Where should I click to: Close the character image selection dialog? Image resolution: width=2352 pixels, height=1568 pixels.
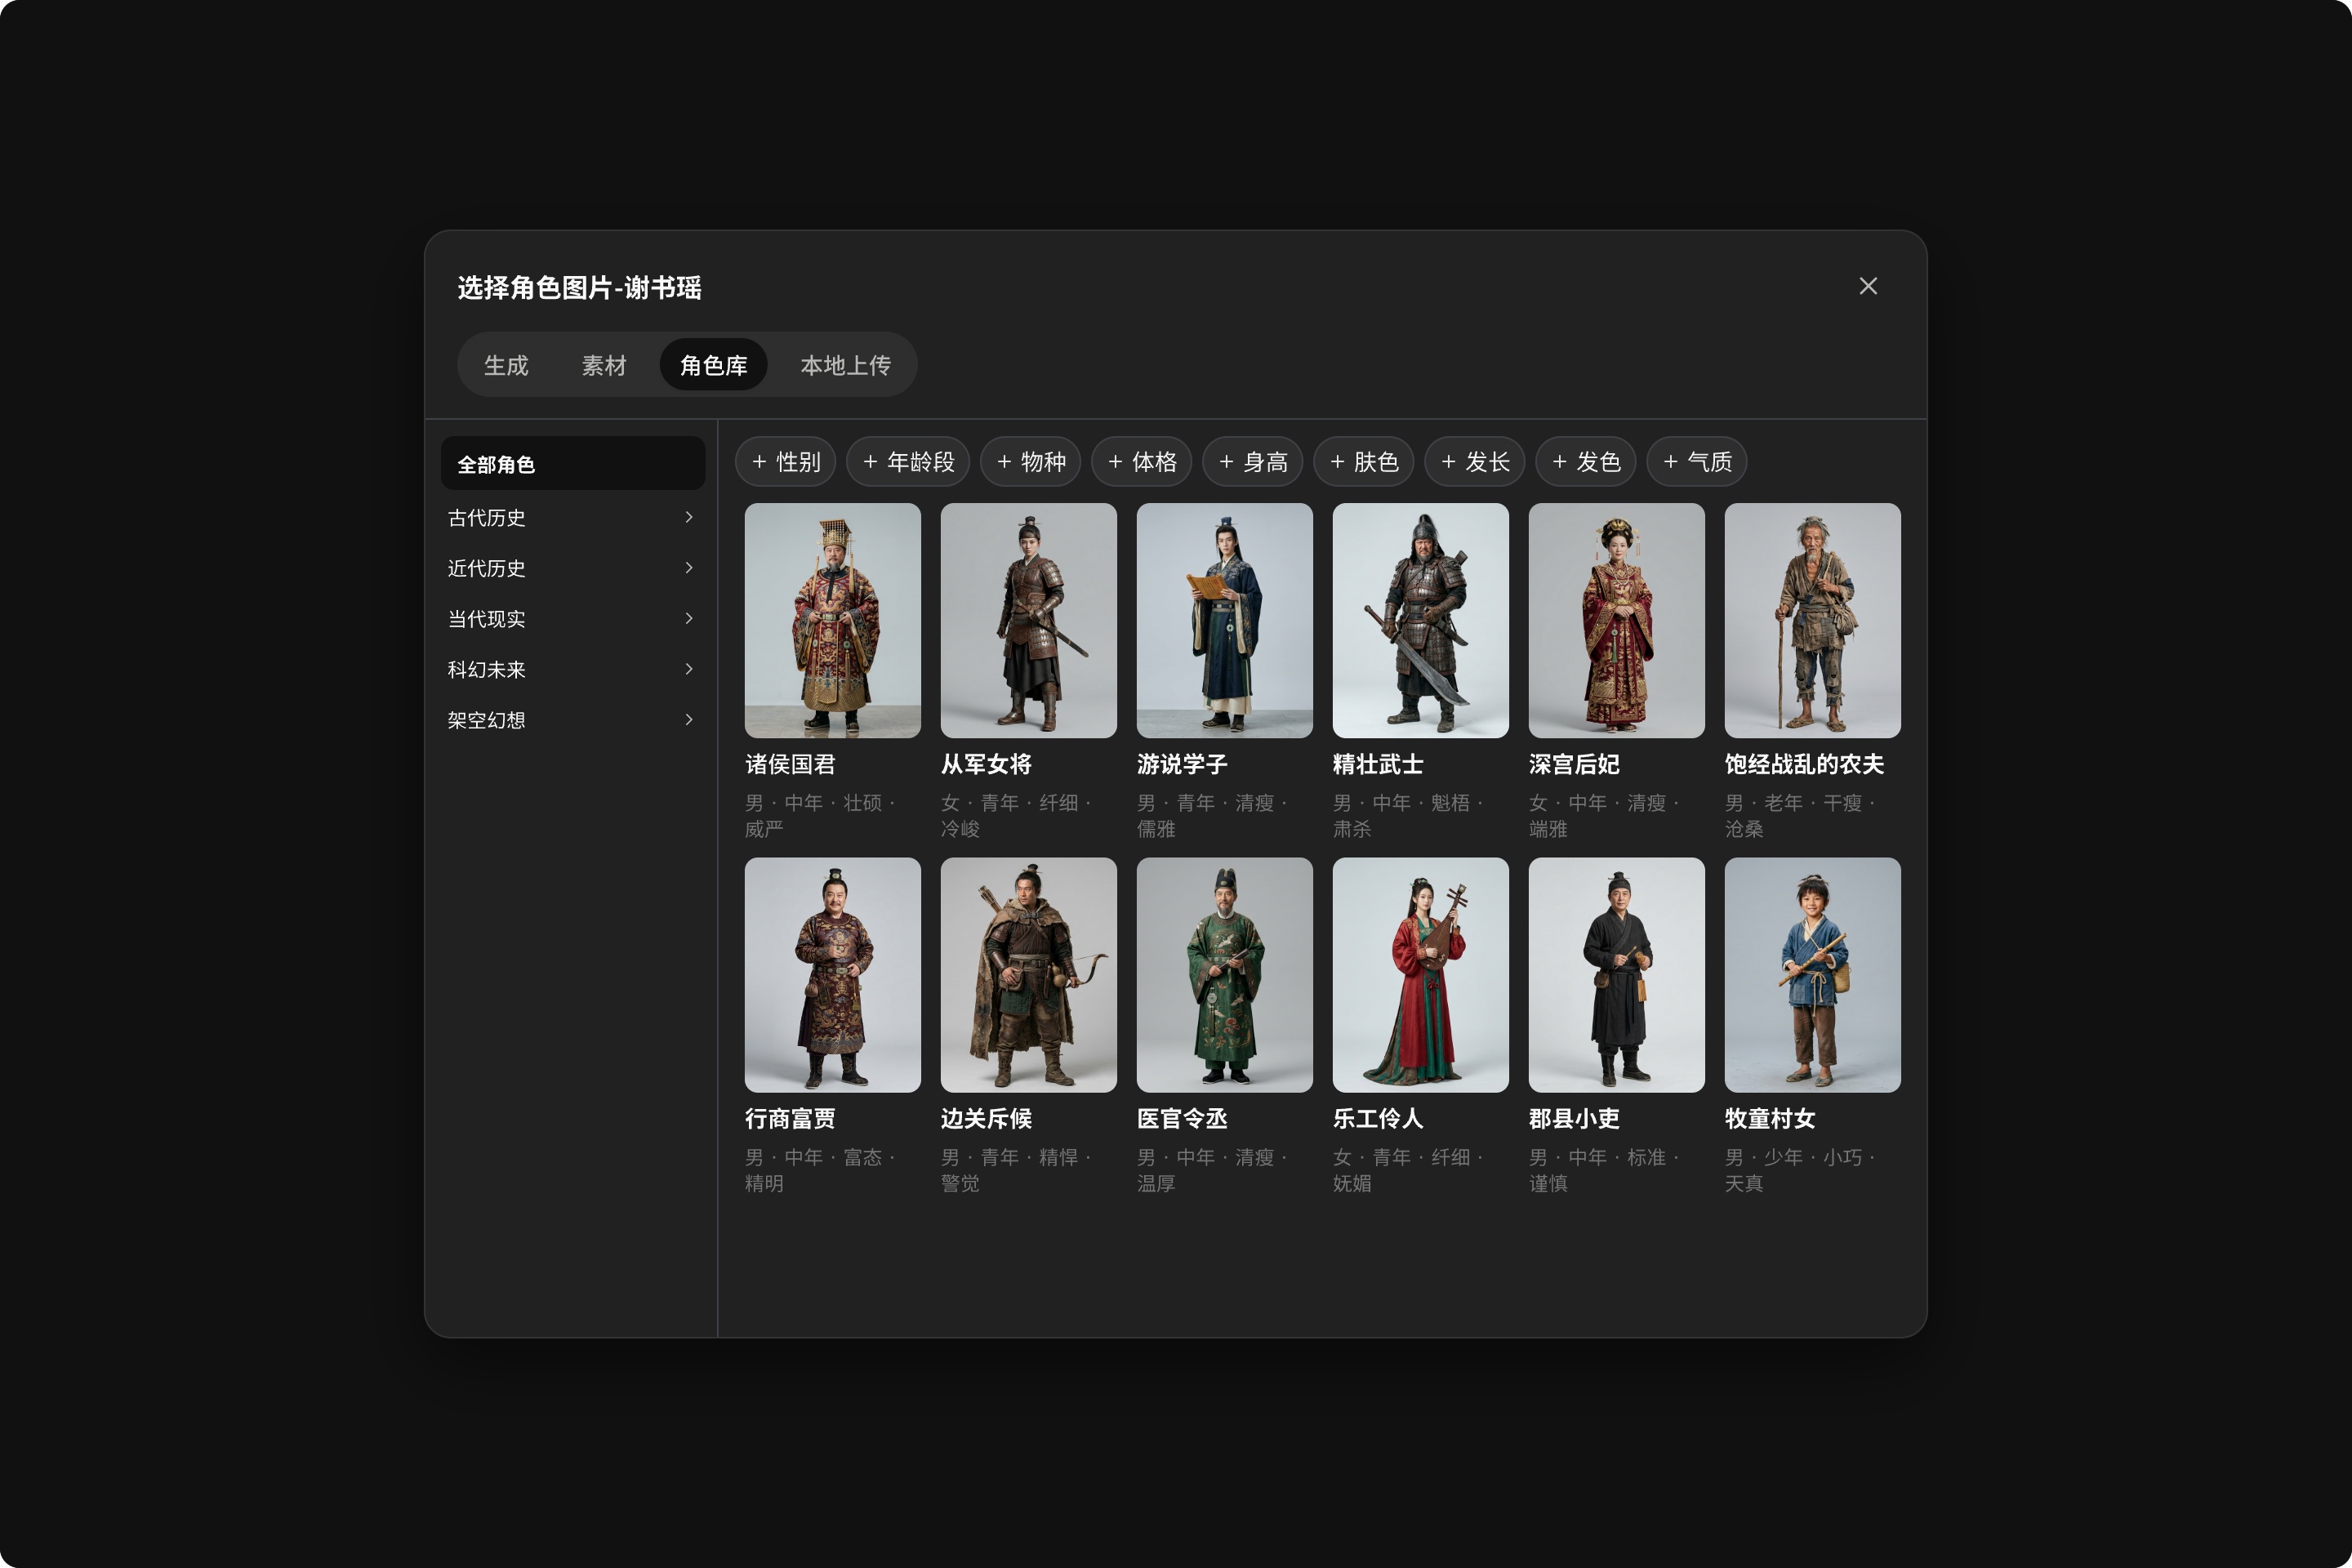point(1868,286)
